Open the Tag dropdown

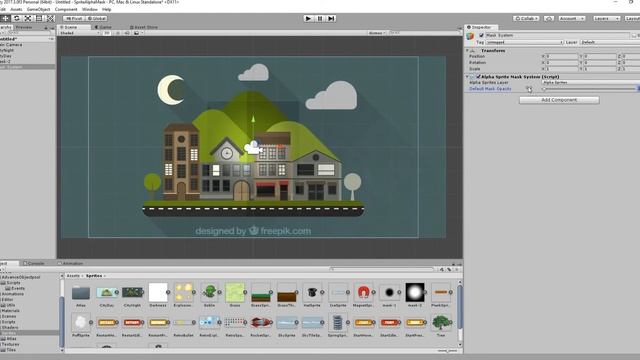point(524,42)
